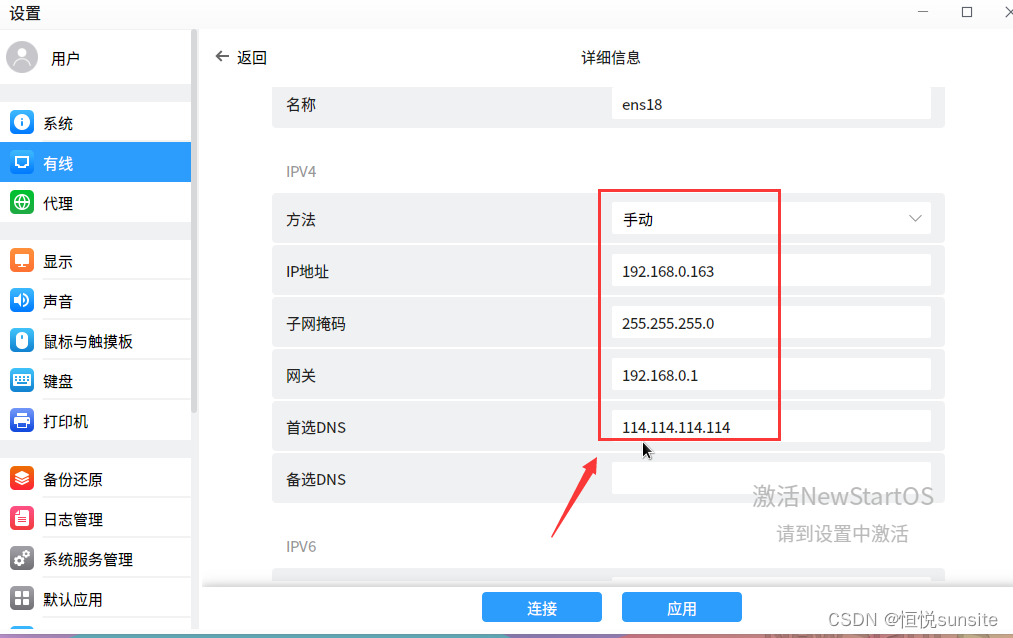Click the 显示 display icon

point(22,260)
